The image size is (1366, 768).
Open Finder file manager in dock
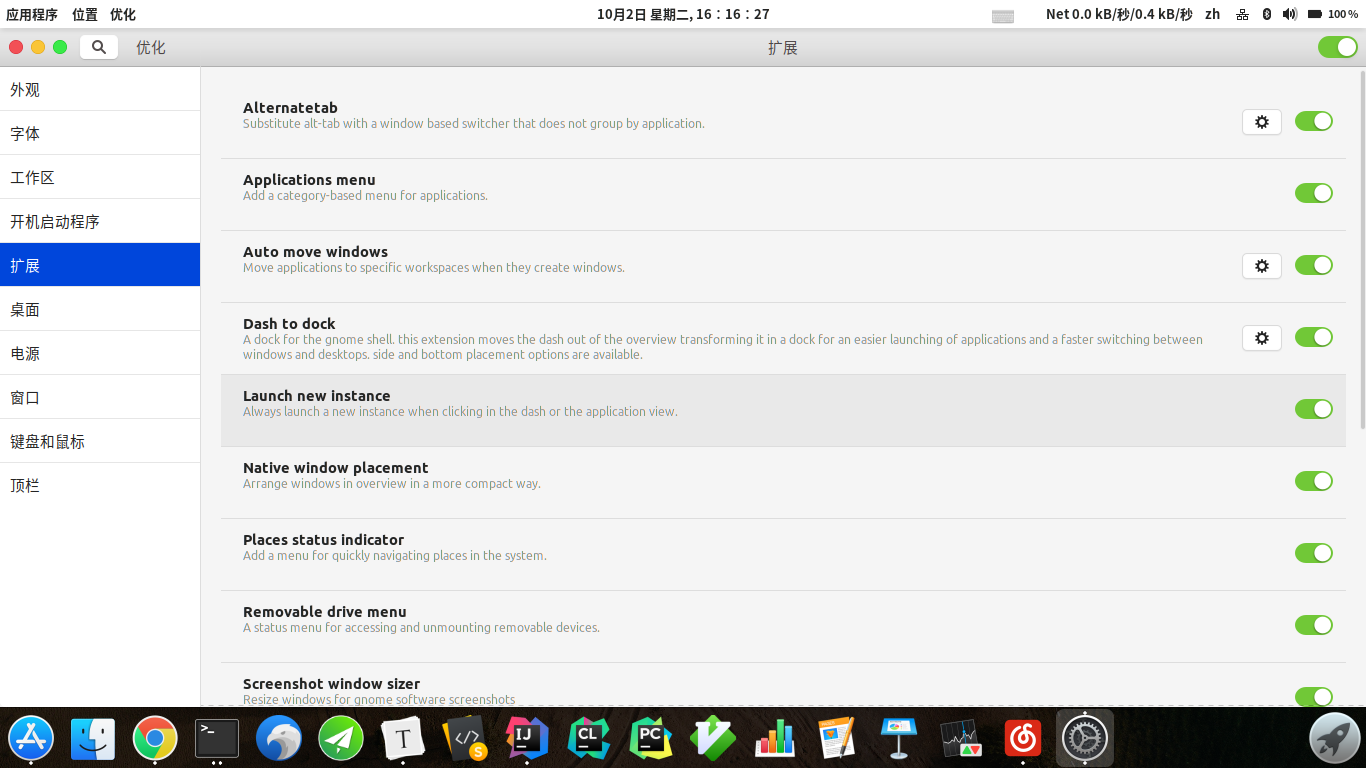(x=93, y=739)
